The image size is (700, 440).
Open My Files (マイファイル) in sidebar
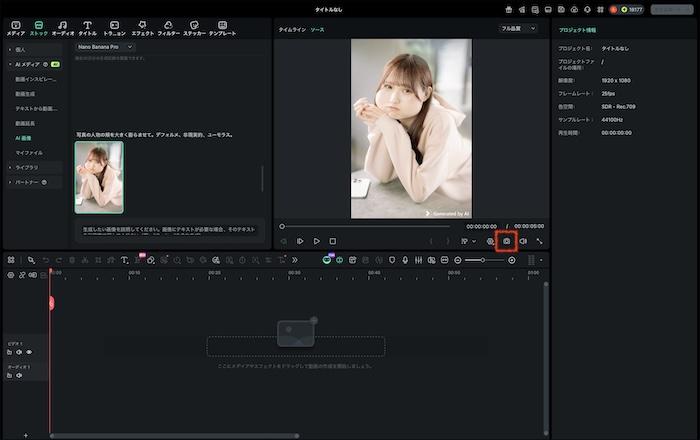click(28, 152)
